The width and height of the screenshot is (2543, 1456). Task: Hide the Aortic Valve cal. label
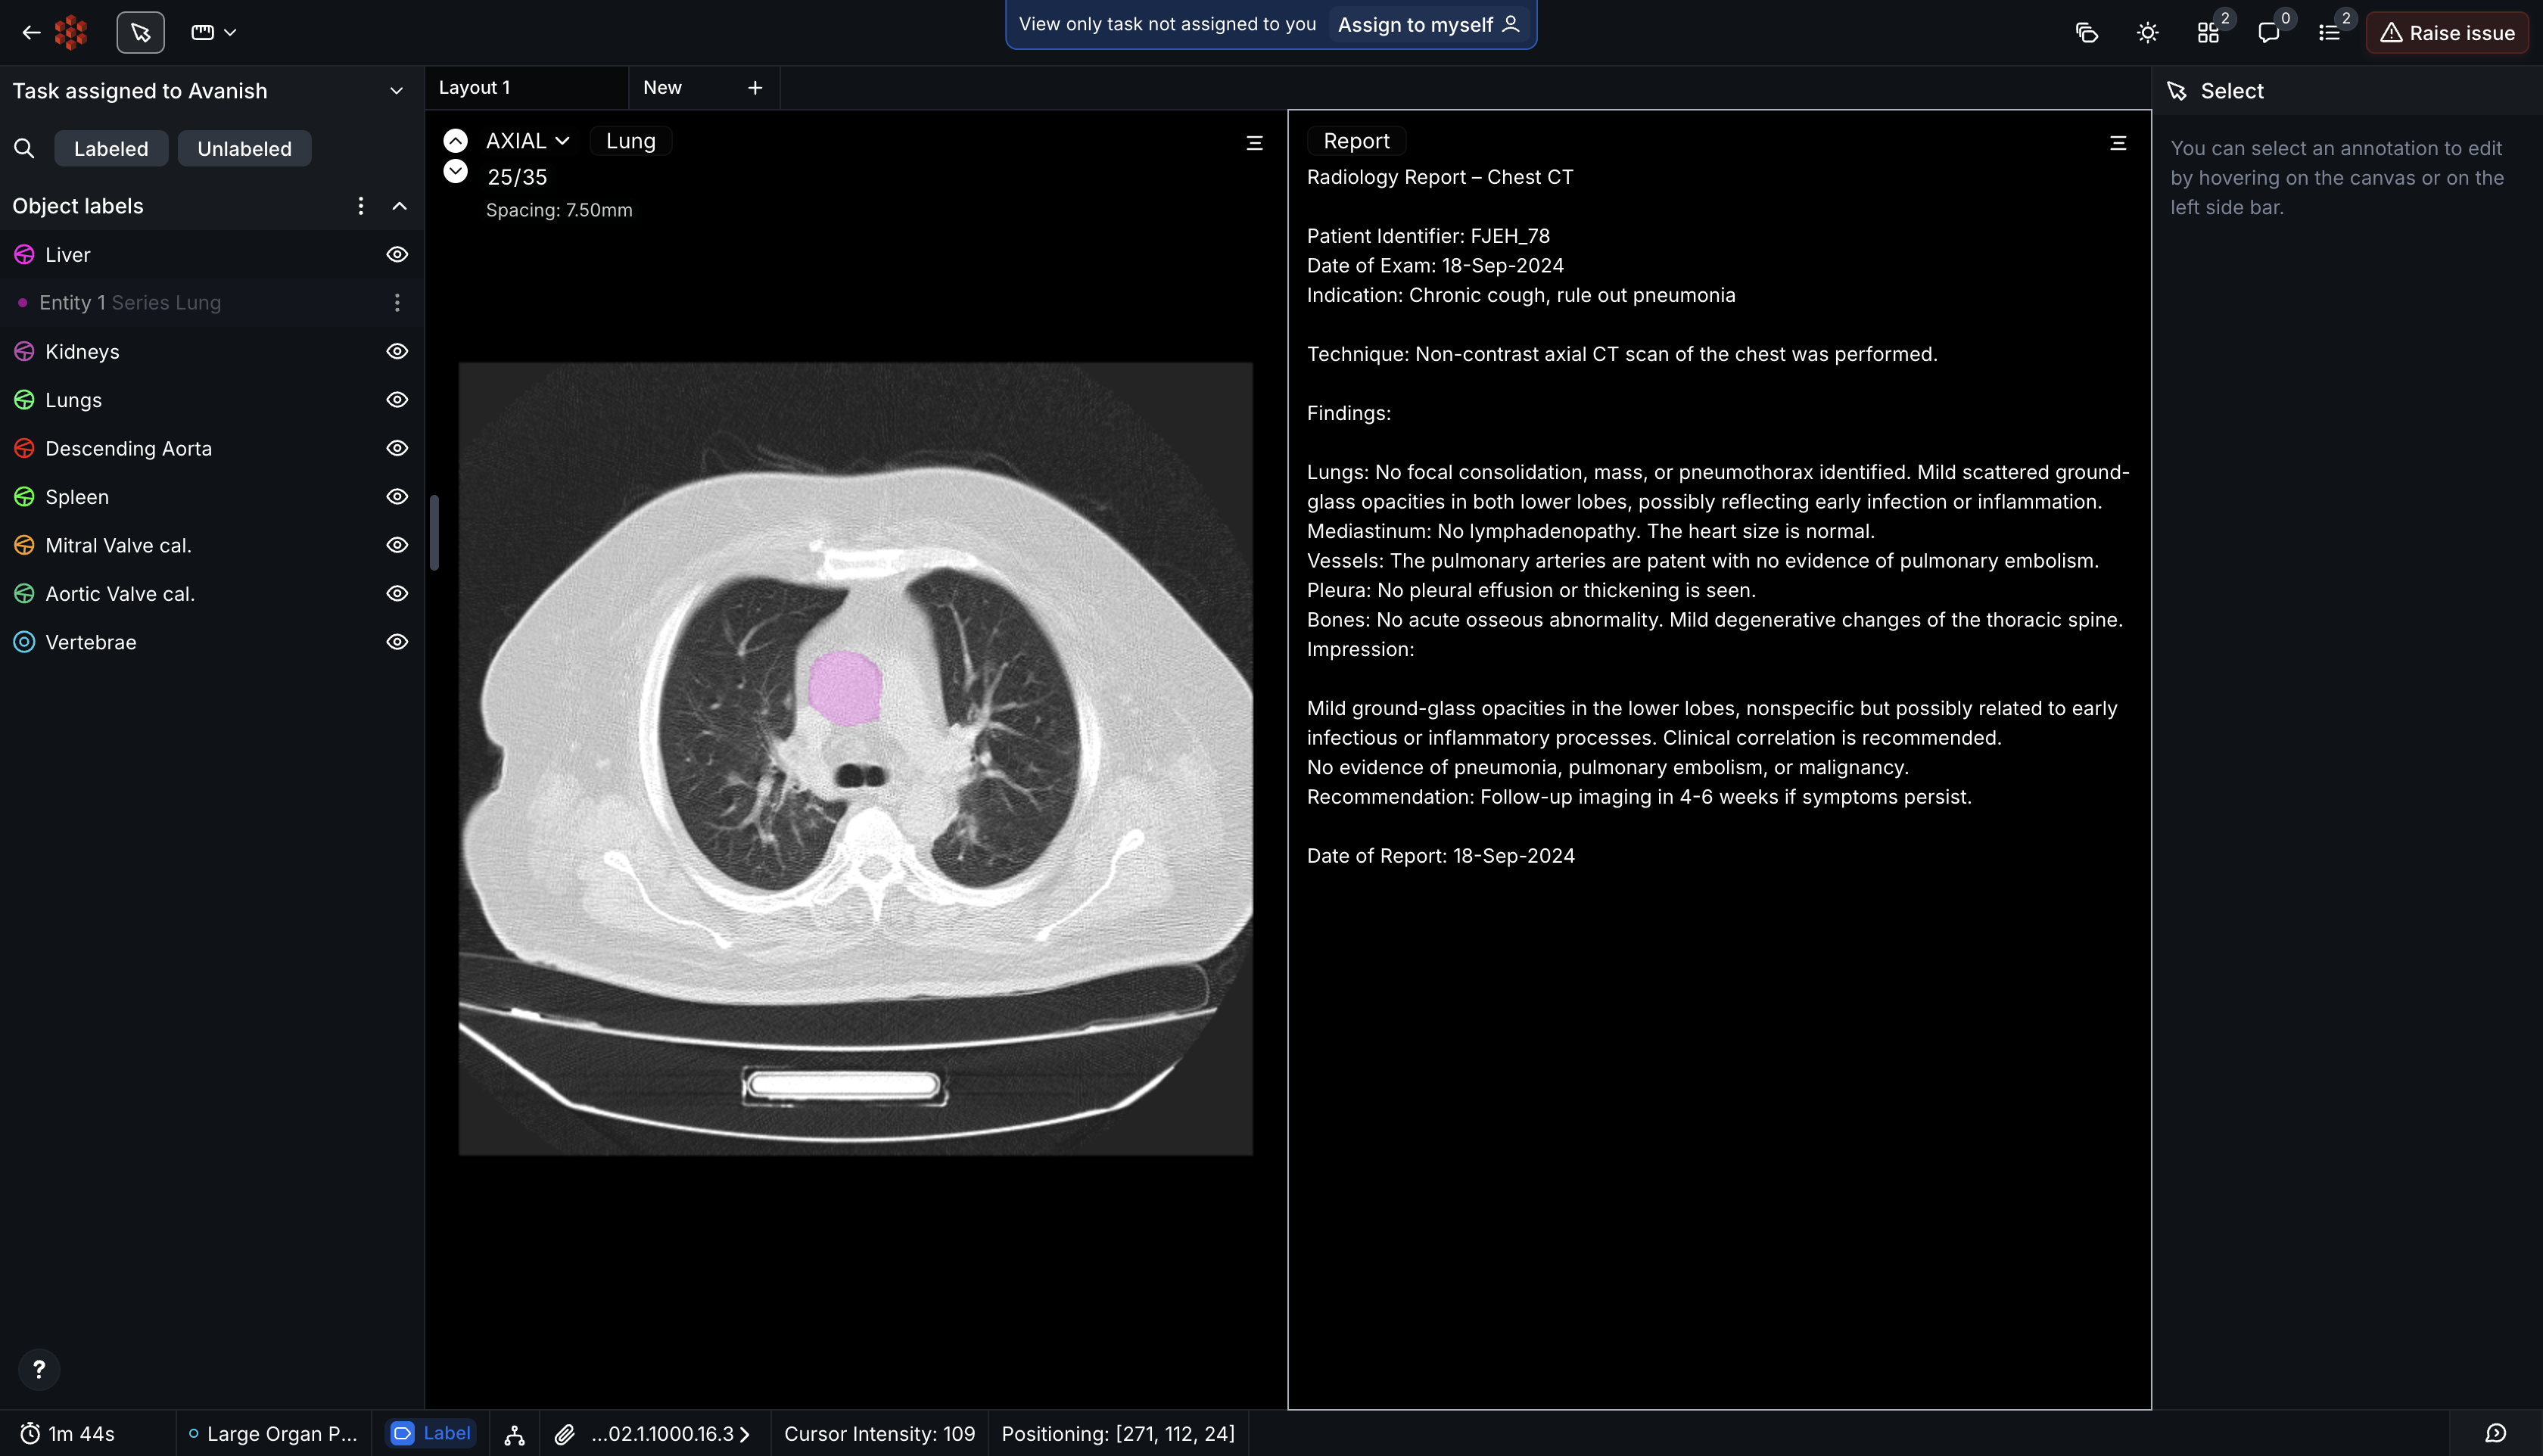(397, 594)
